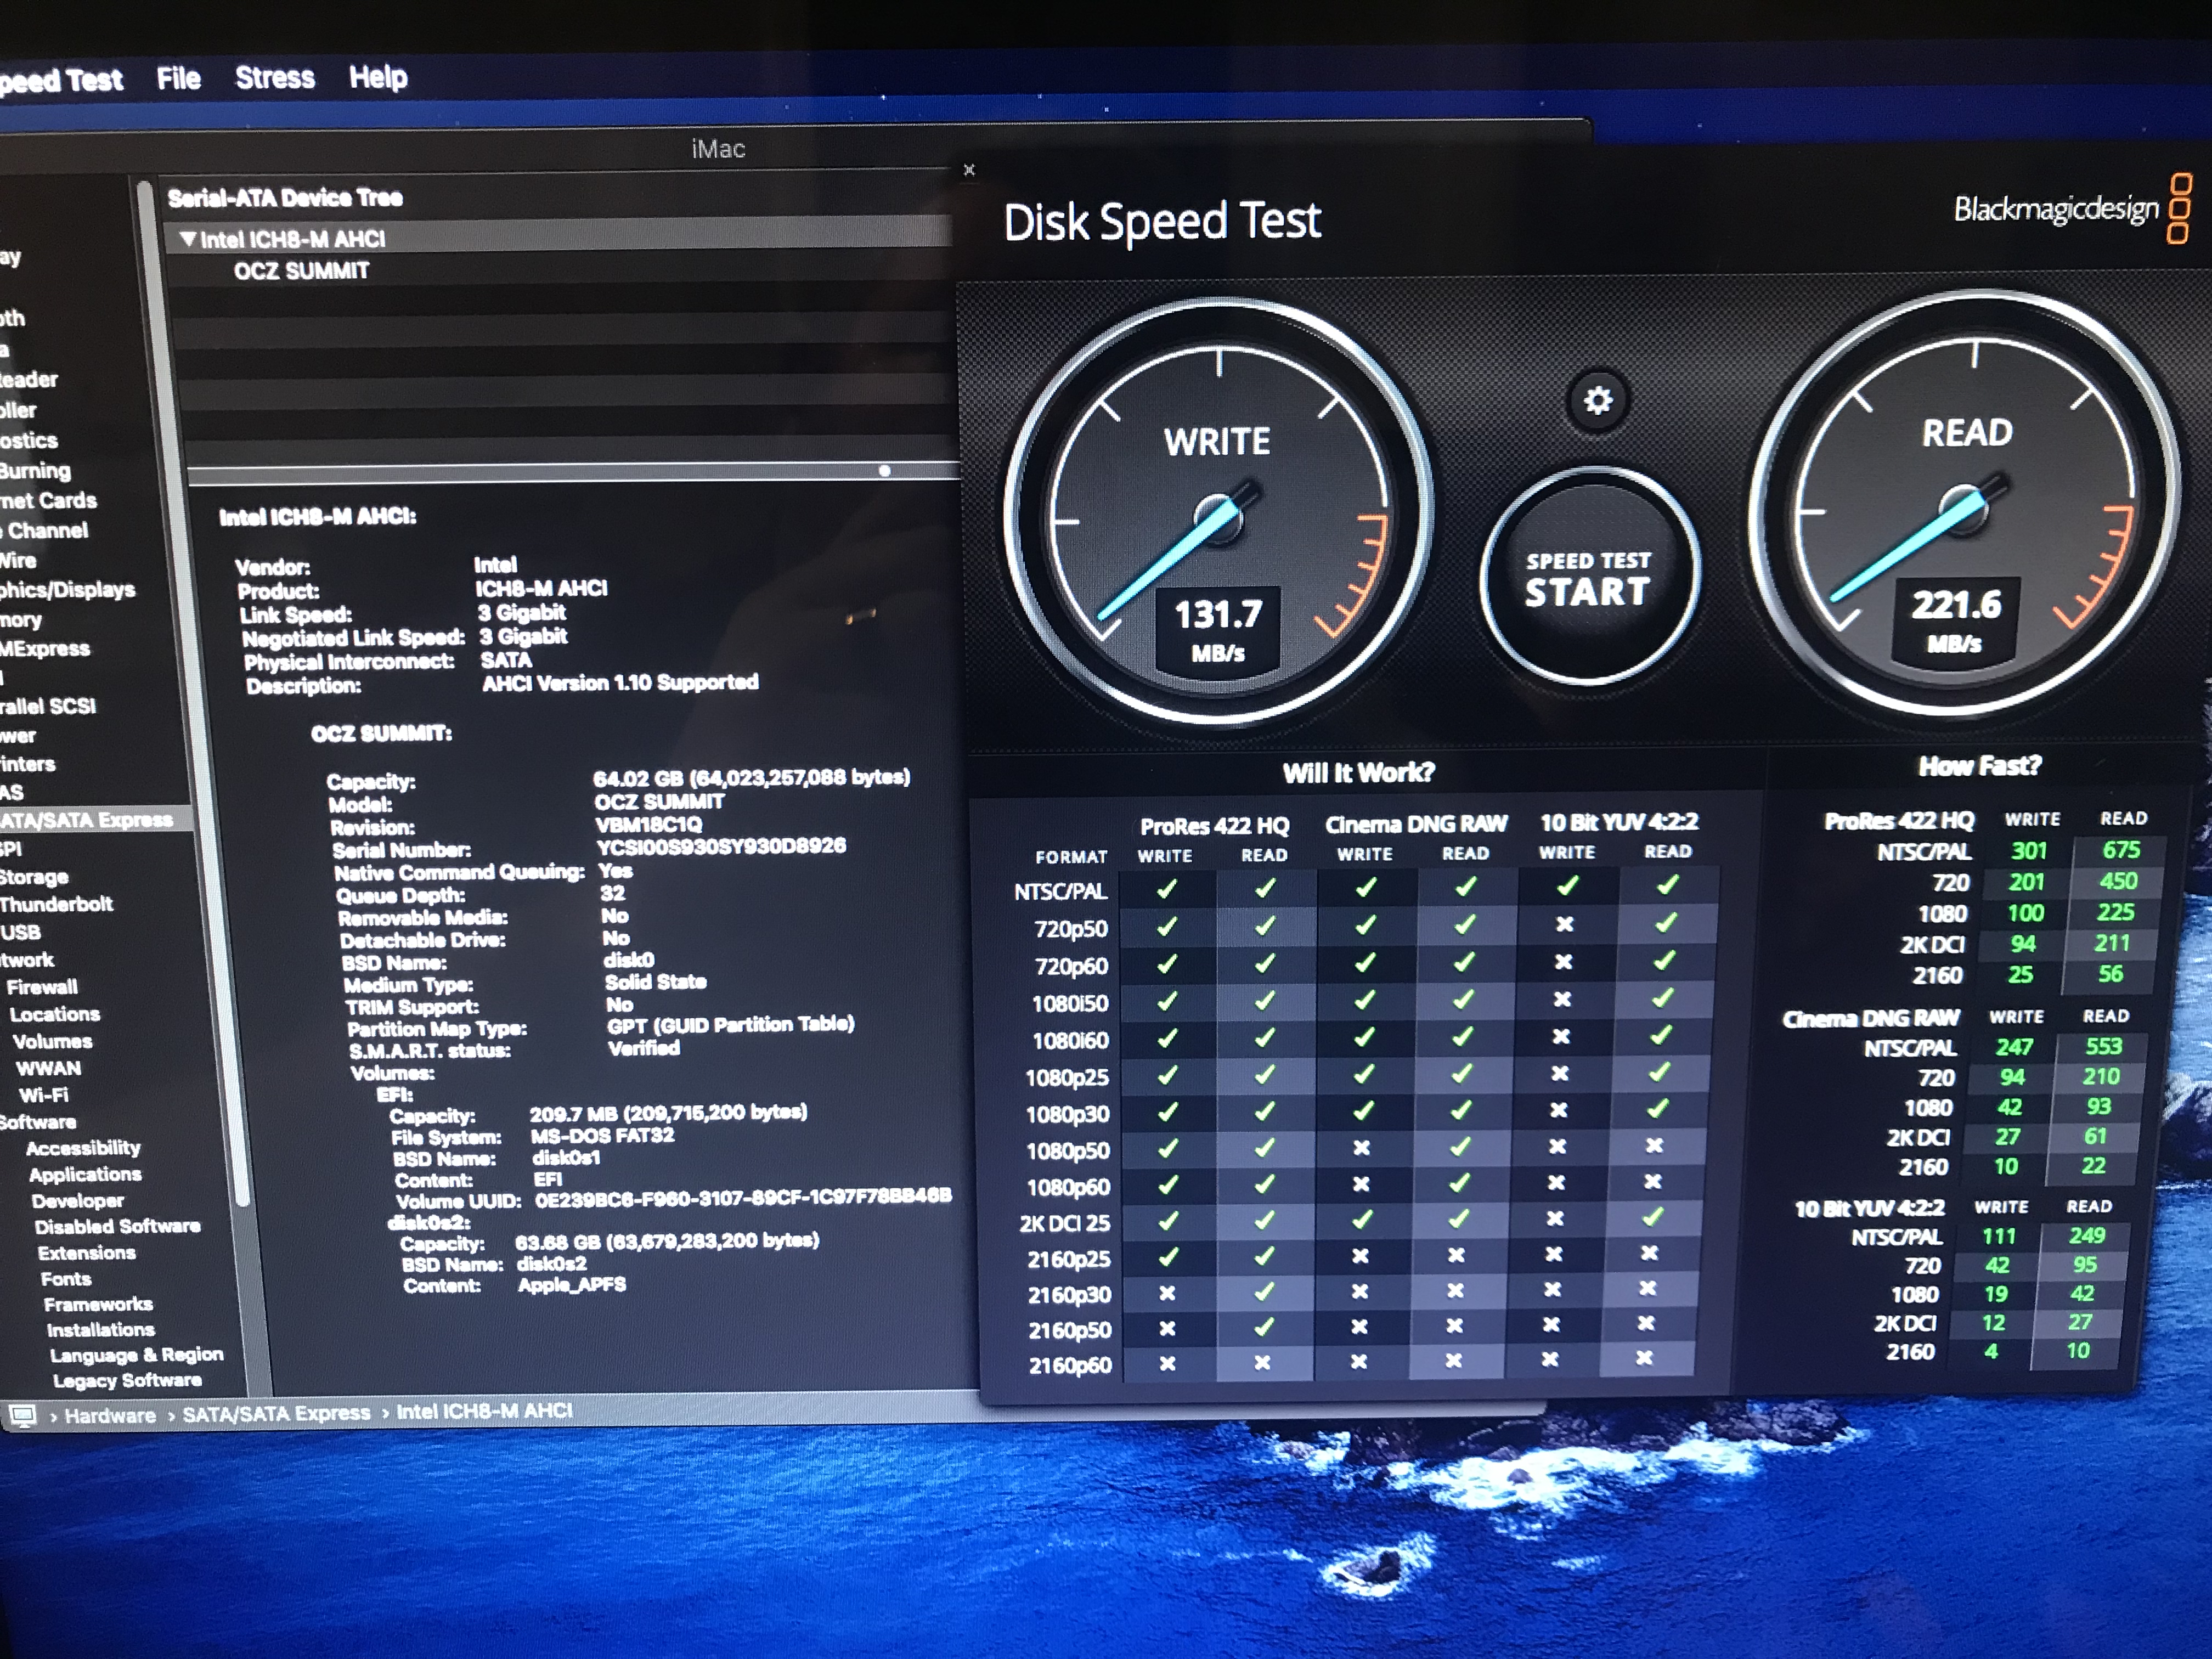
Task: Click the 2160p60 format row label
Action: (1069, 1365)
